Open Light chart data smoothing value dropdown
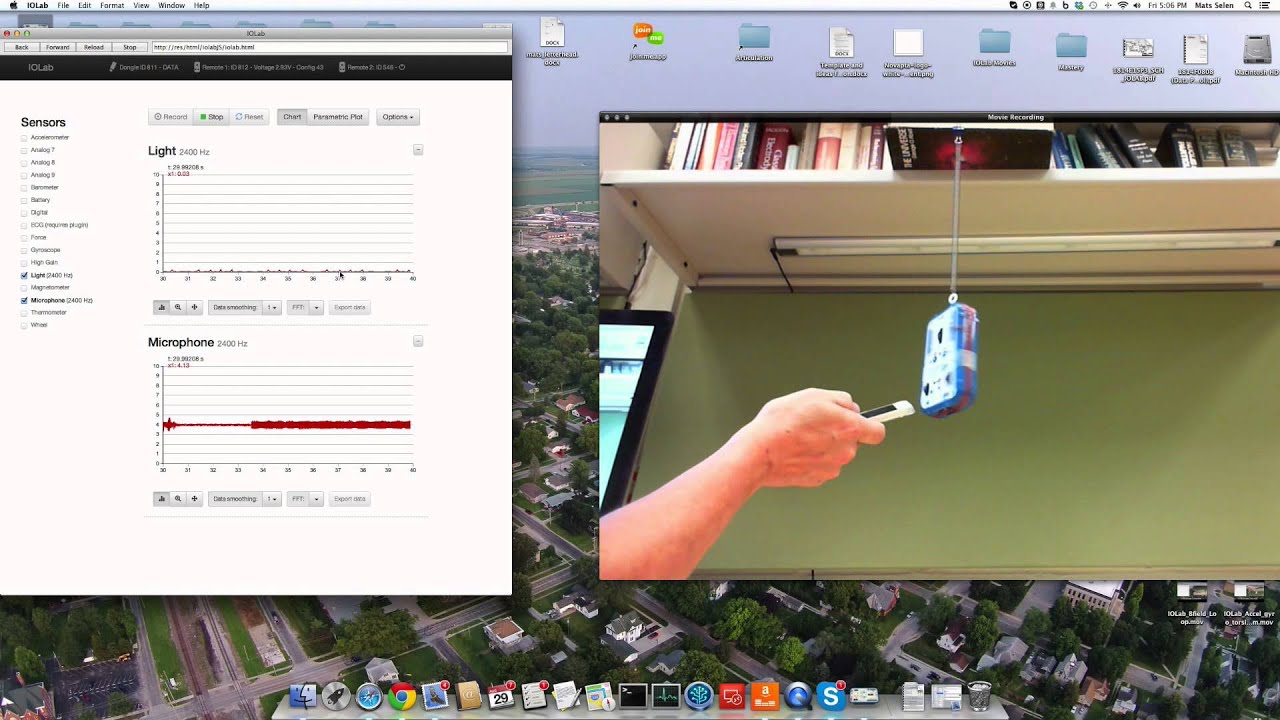This screenshot has height=720, width=1280. (271, 307)
